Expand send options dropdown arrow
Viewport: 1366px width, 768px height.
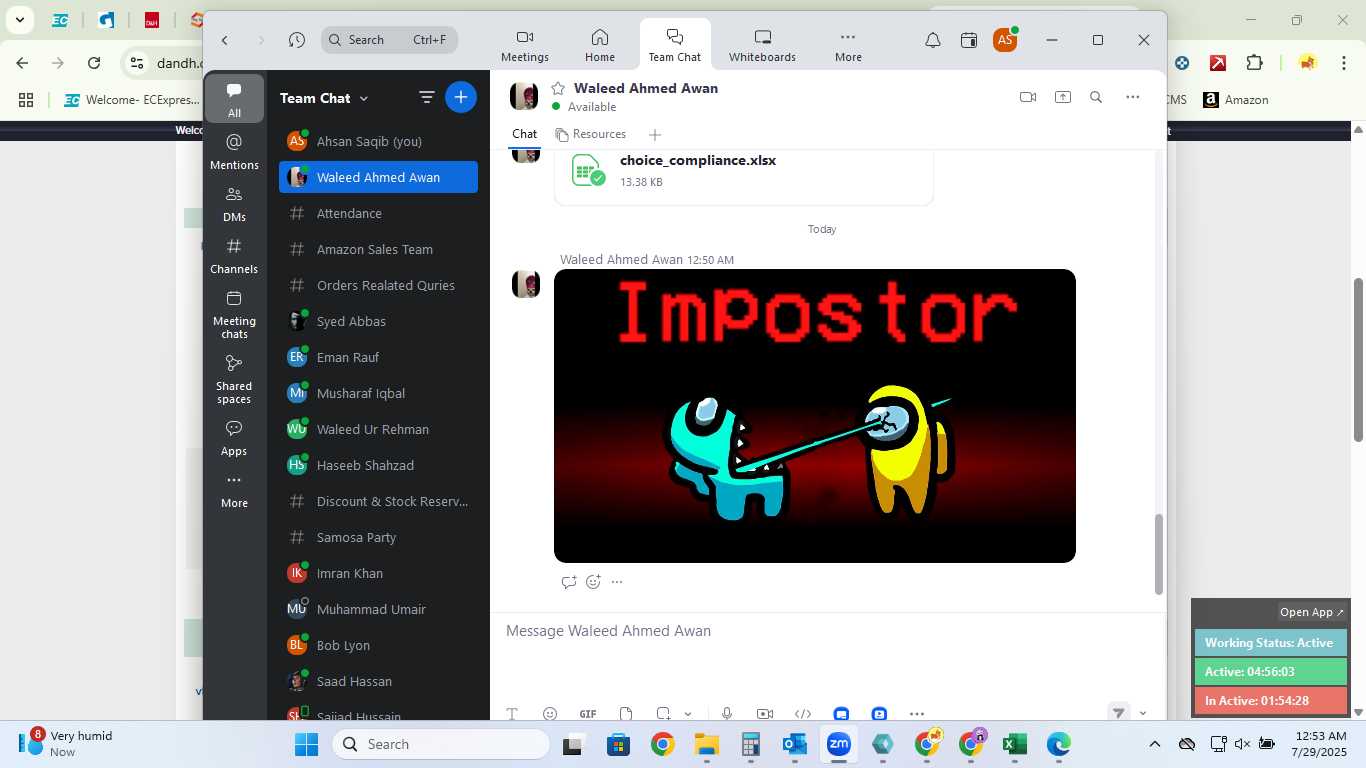click(x=1143, y=714)
